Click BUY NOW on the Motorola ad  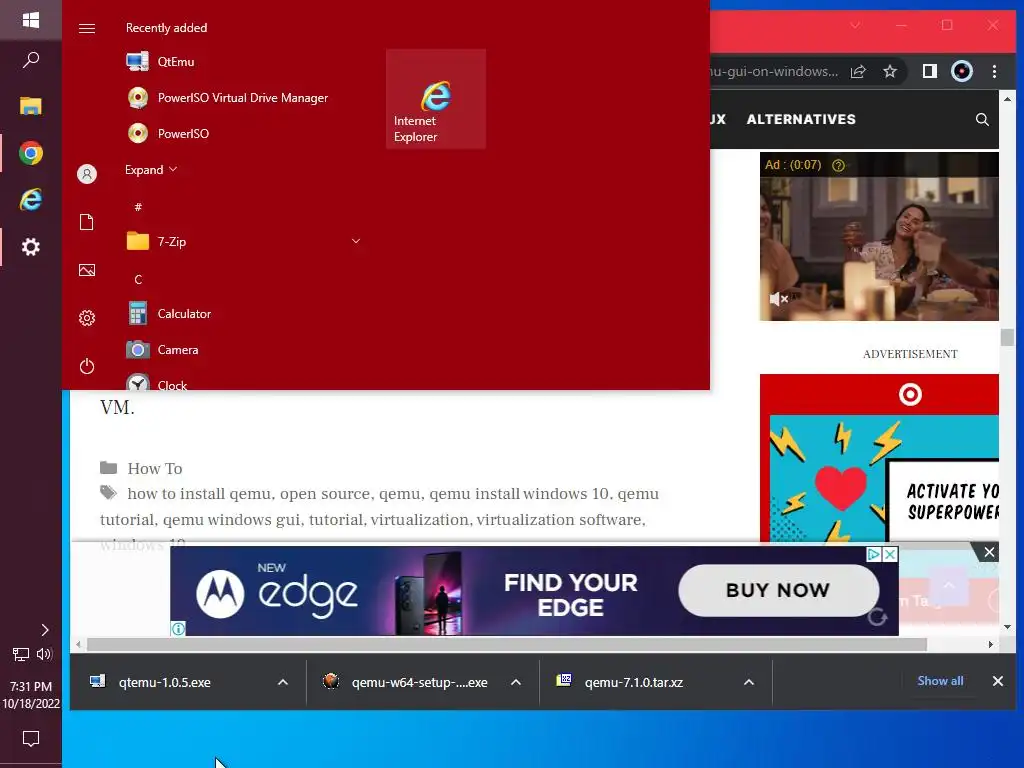pos(778,590)
